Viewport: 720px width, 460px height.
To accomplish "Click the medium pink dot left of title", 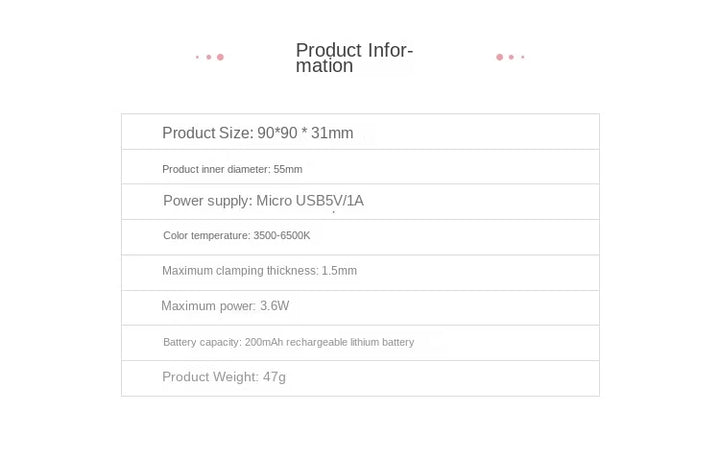I will [209, 57].
